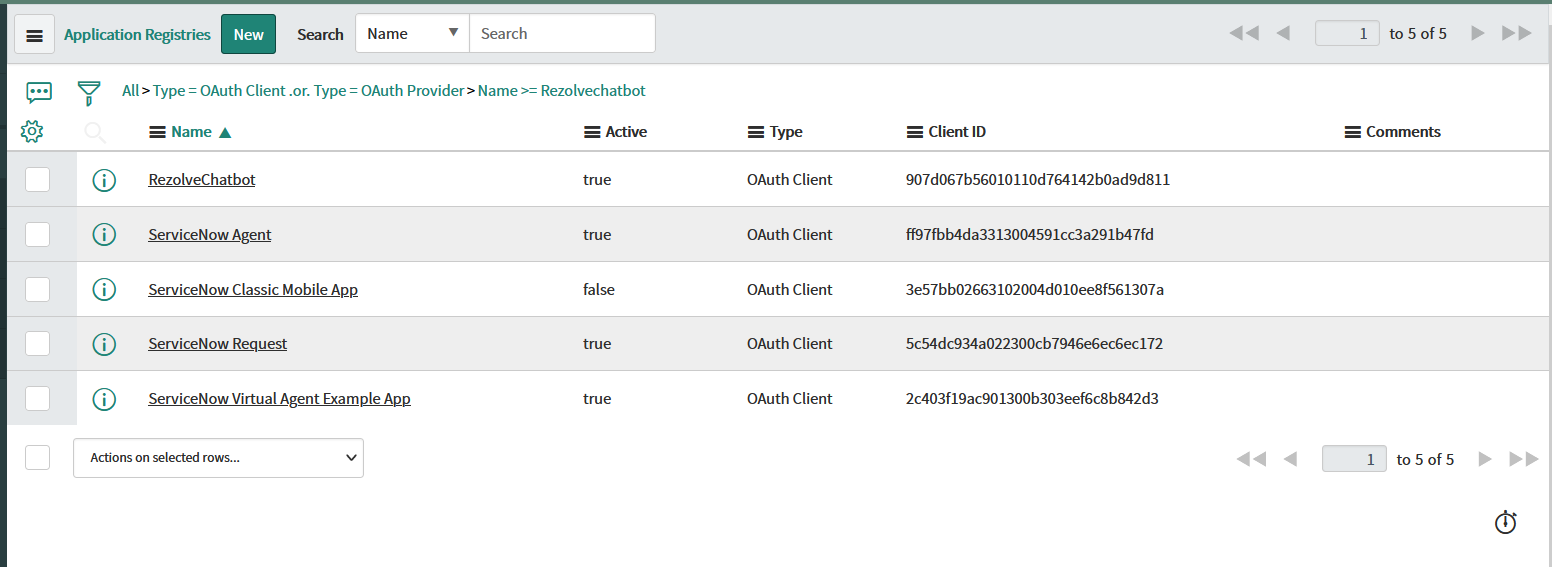Open ServiceNow Classic Mobile App link
The image size is (1552, 567).
pyautogui.click(x=253, y=290)
